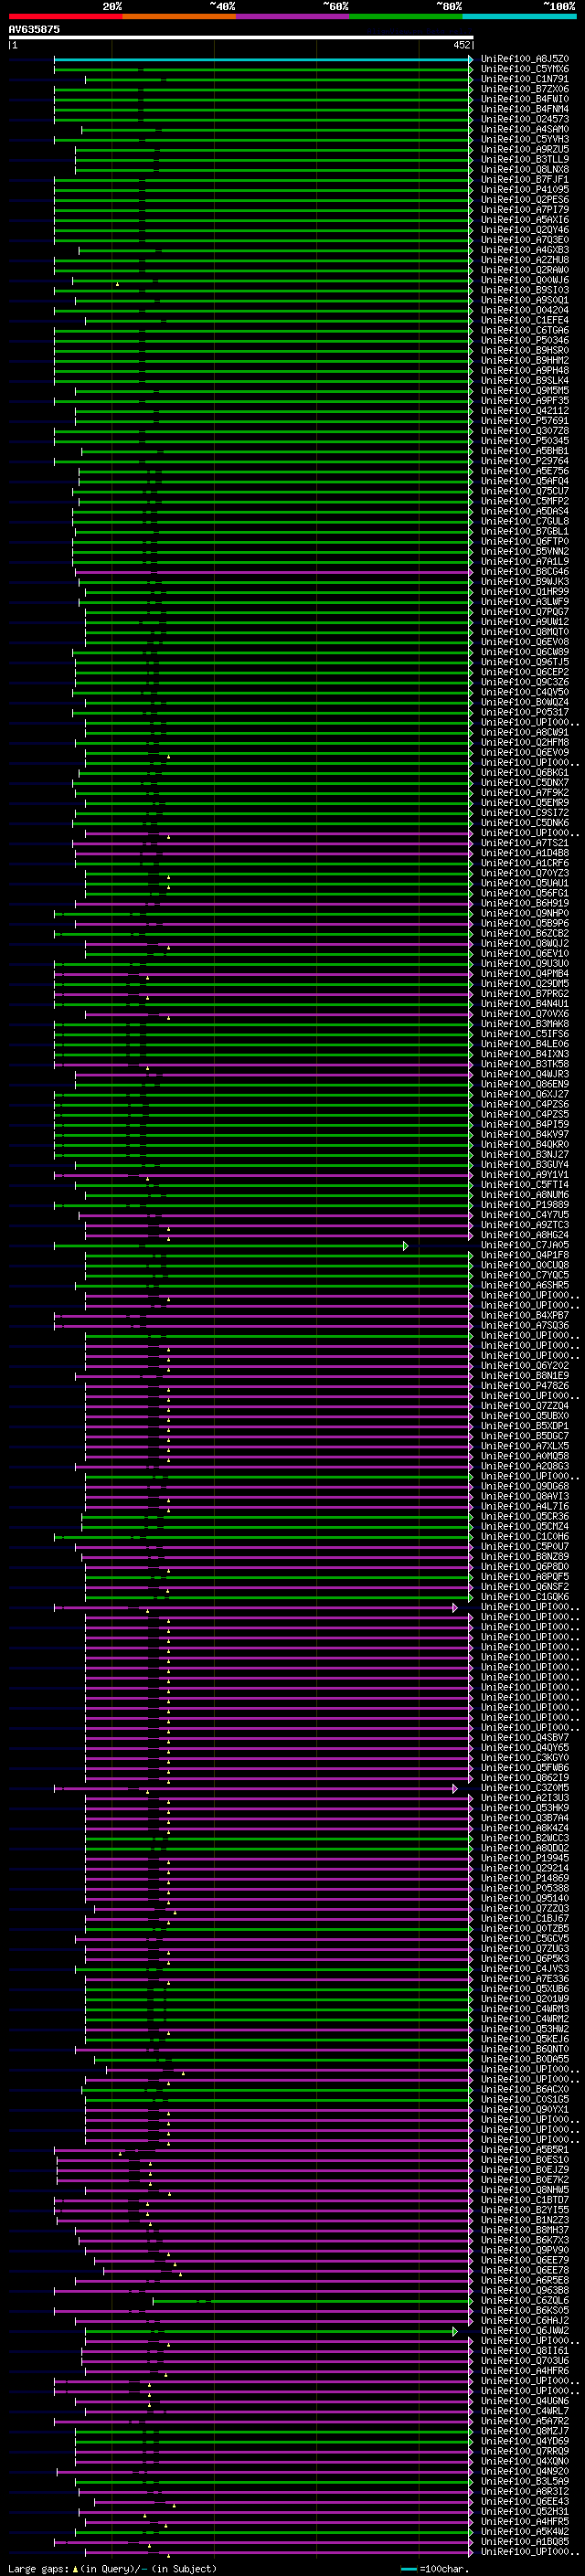Select hit label UniRef100_Q6JWW2

[x=525, y=2330]
